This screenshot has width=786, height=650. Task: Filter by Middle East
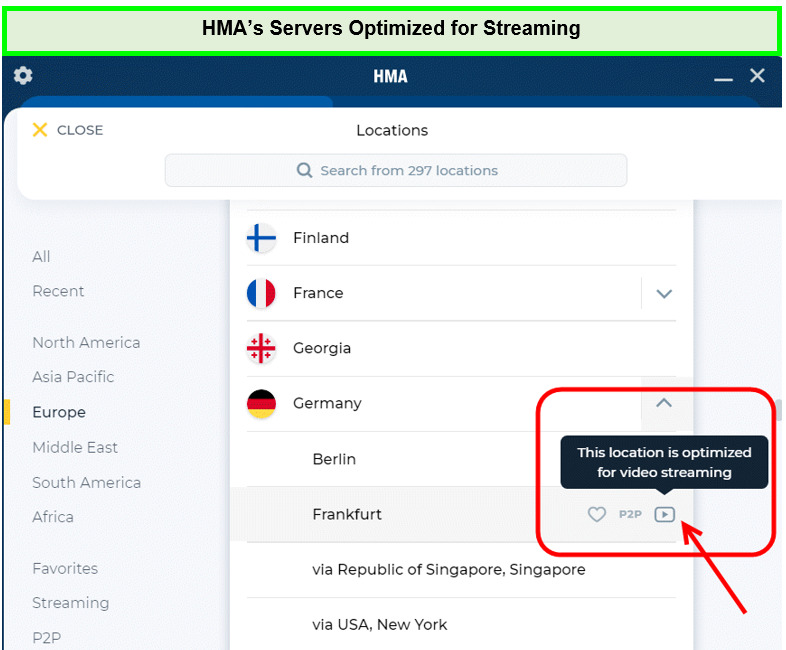(75, 447)
